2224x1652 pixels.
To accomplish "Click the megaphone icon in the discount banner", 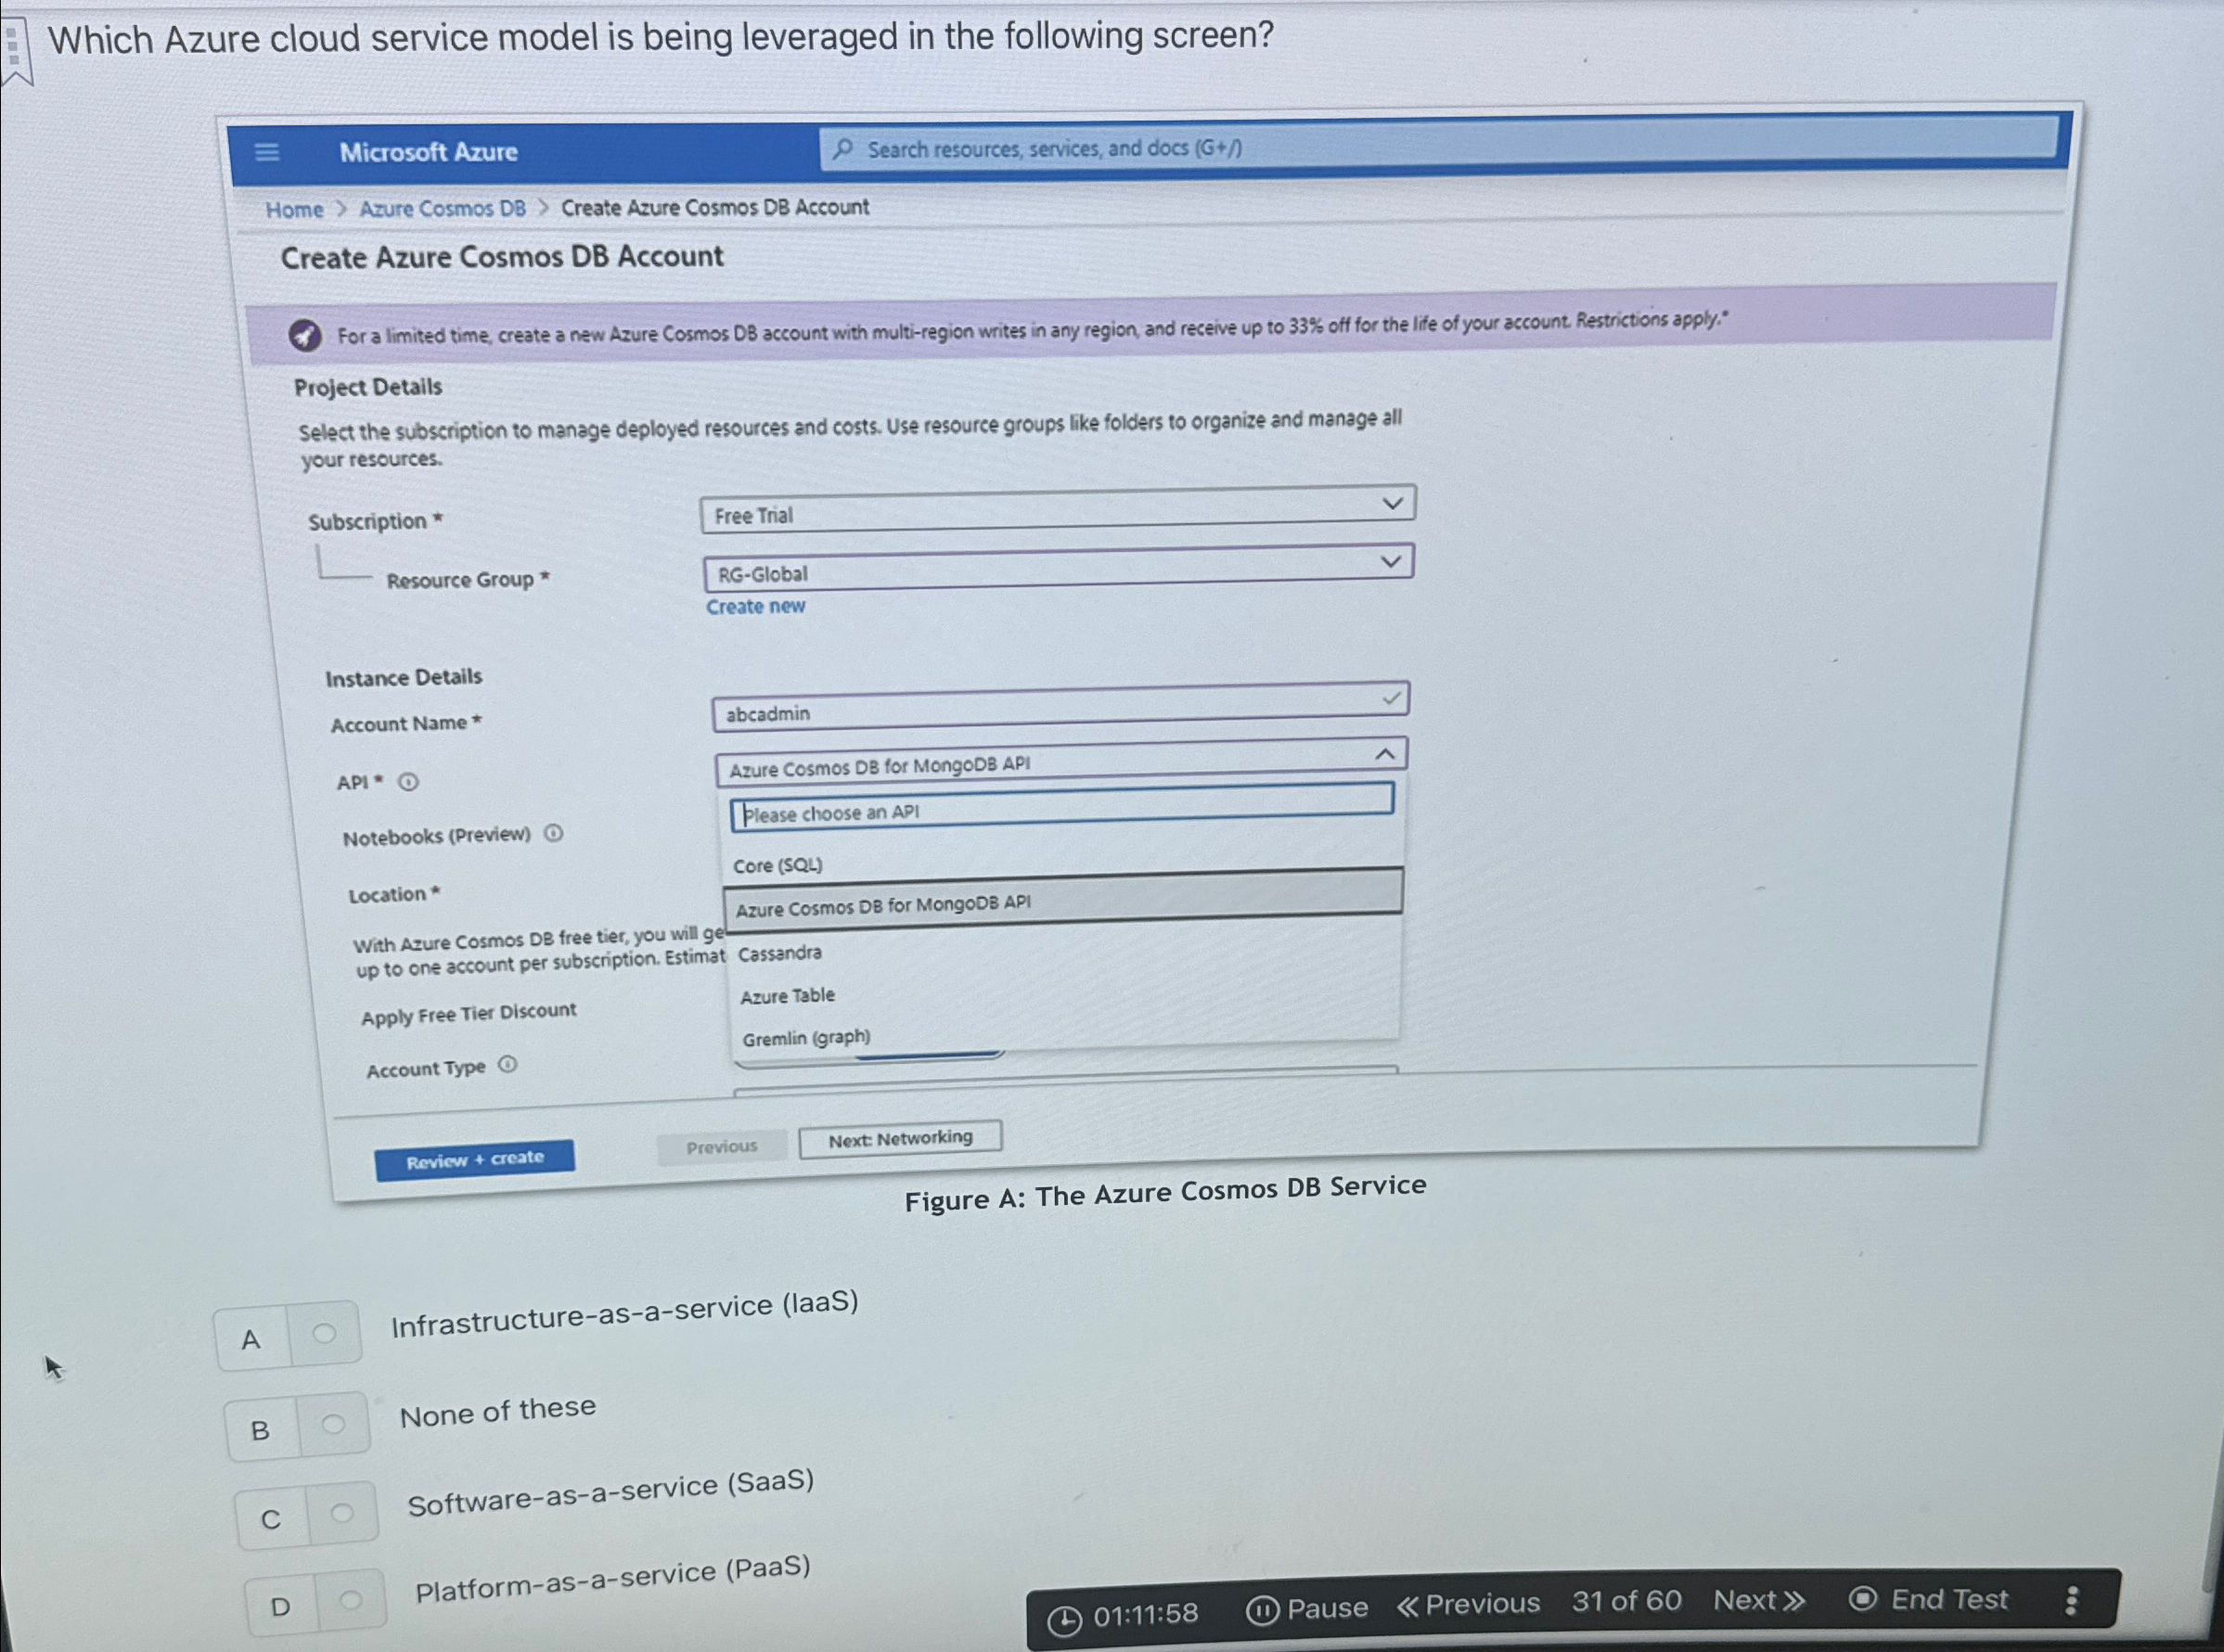I will [305, 334].
